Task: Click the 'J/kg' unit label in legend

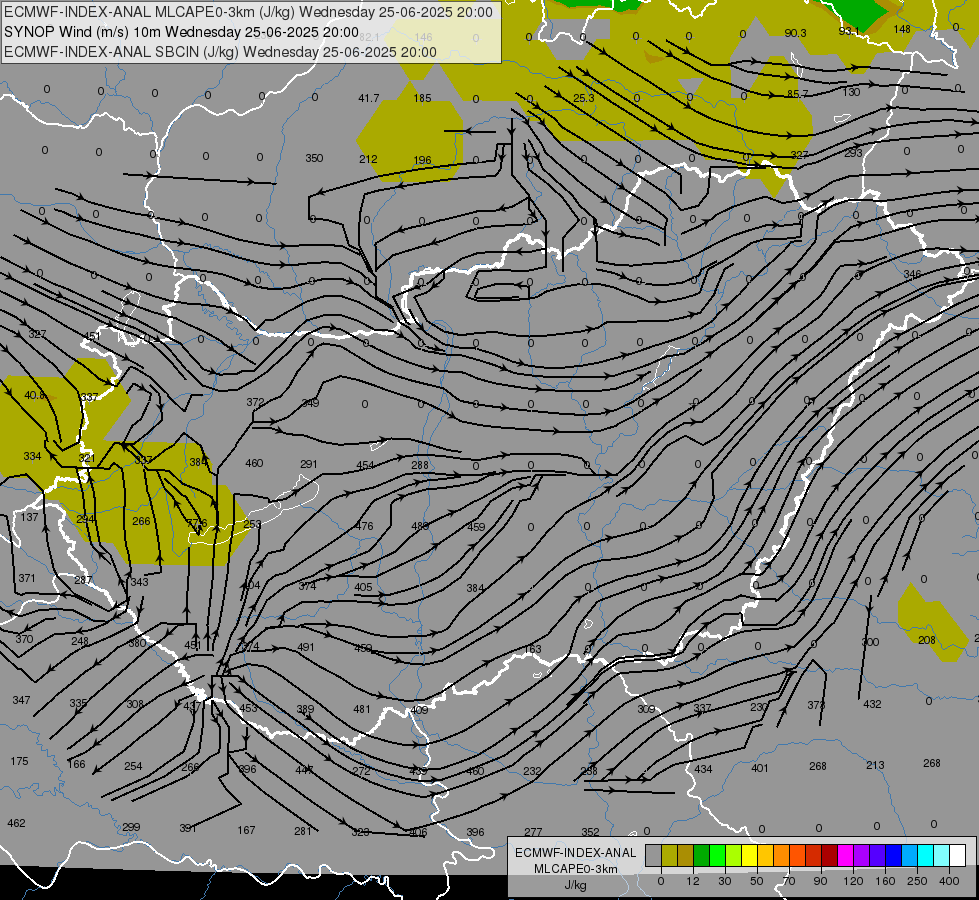Action: 576,885
